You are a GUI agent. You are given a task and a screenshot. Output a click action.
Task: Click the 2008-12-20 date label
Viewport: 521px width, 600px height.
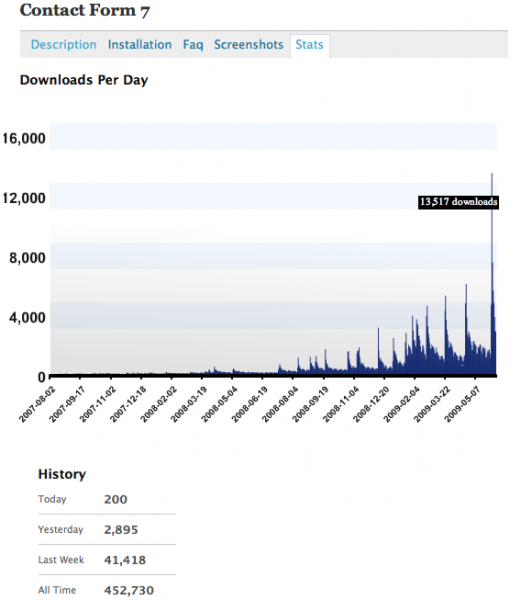371,404
